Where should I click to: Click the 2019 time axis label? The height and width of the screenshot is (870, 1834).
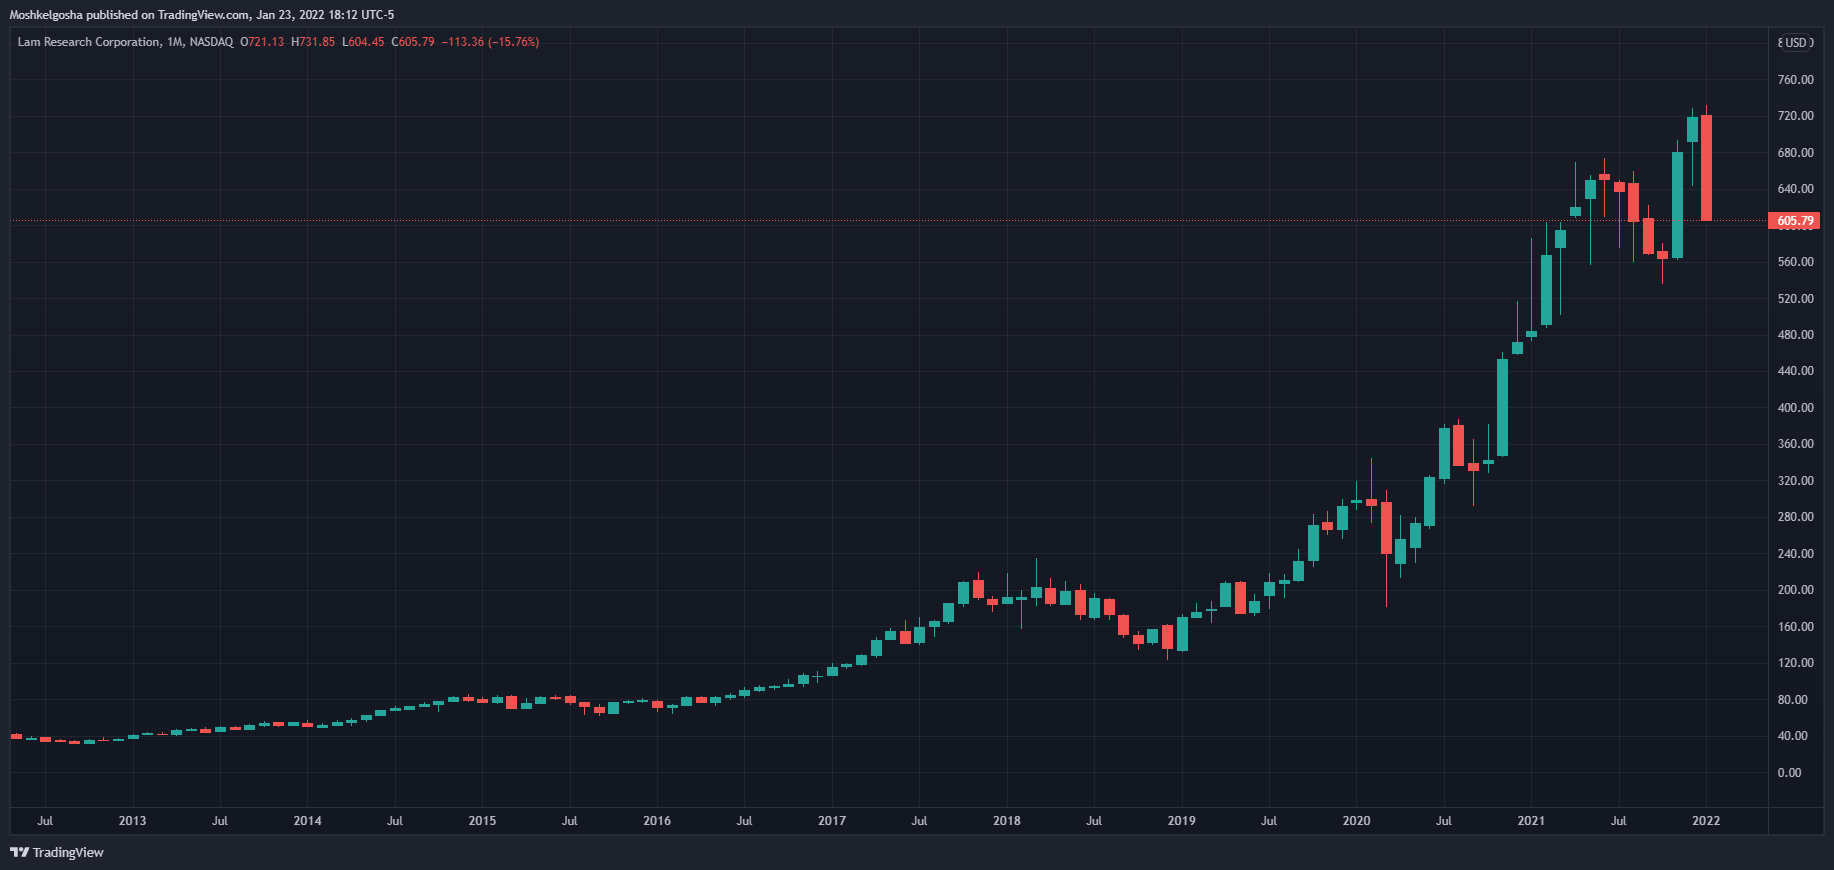tap(1181, 821)
